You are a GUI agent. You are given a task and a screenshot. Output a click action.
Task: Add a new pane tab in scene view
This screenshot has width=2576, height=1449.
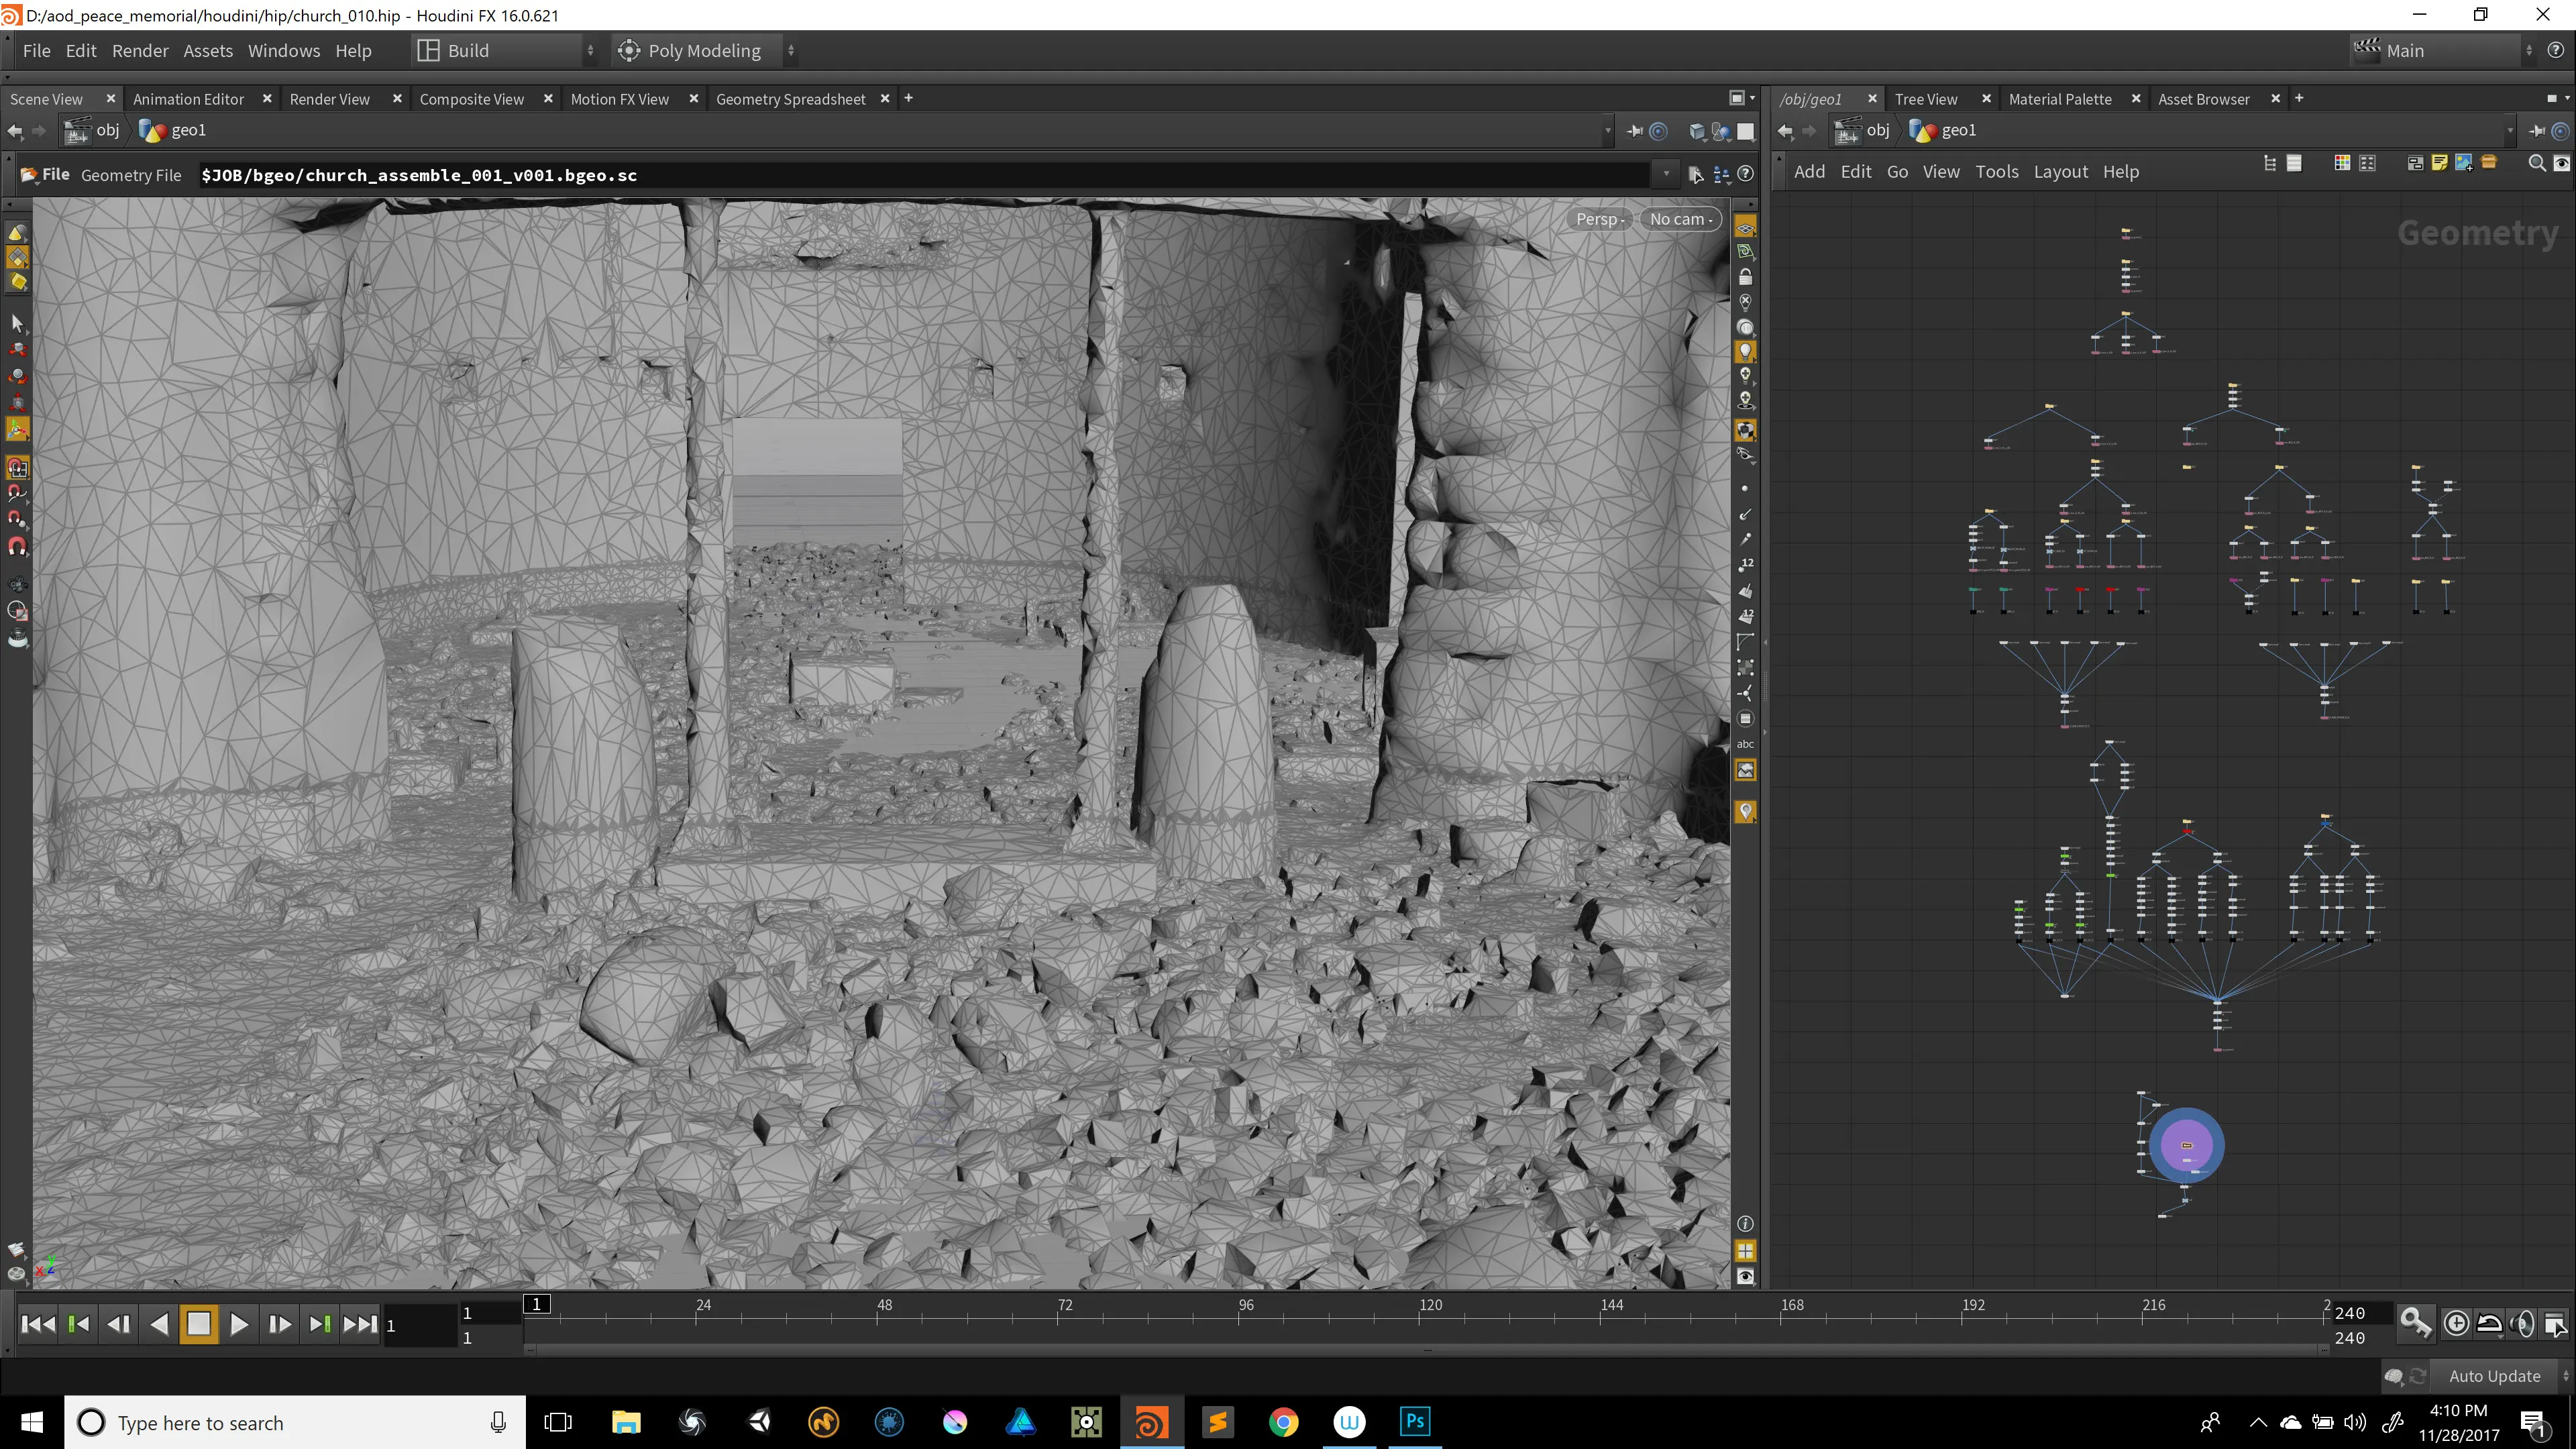coord(908,98)
